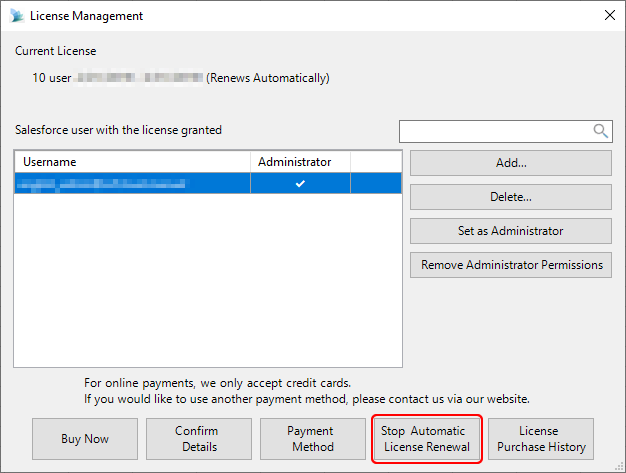Image resolution: width=626 pixels, height=473 pixels.
Task: Sort by the Username column header
Action: (x=133, y=162)
